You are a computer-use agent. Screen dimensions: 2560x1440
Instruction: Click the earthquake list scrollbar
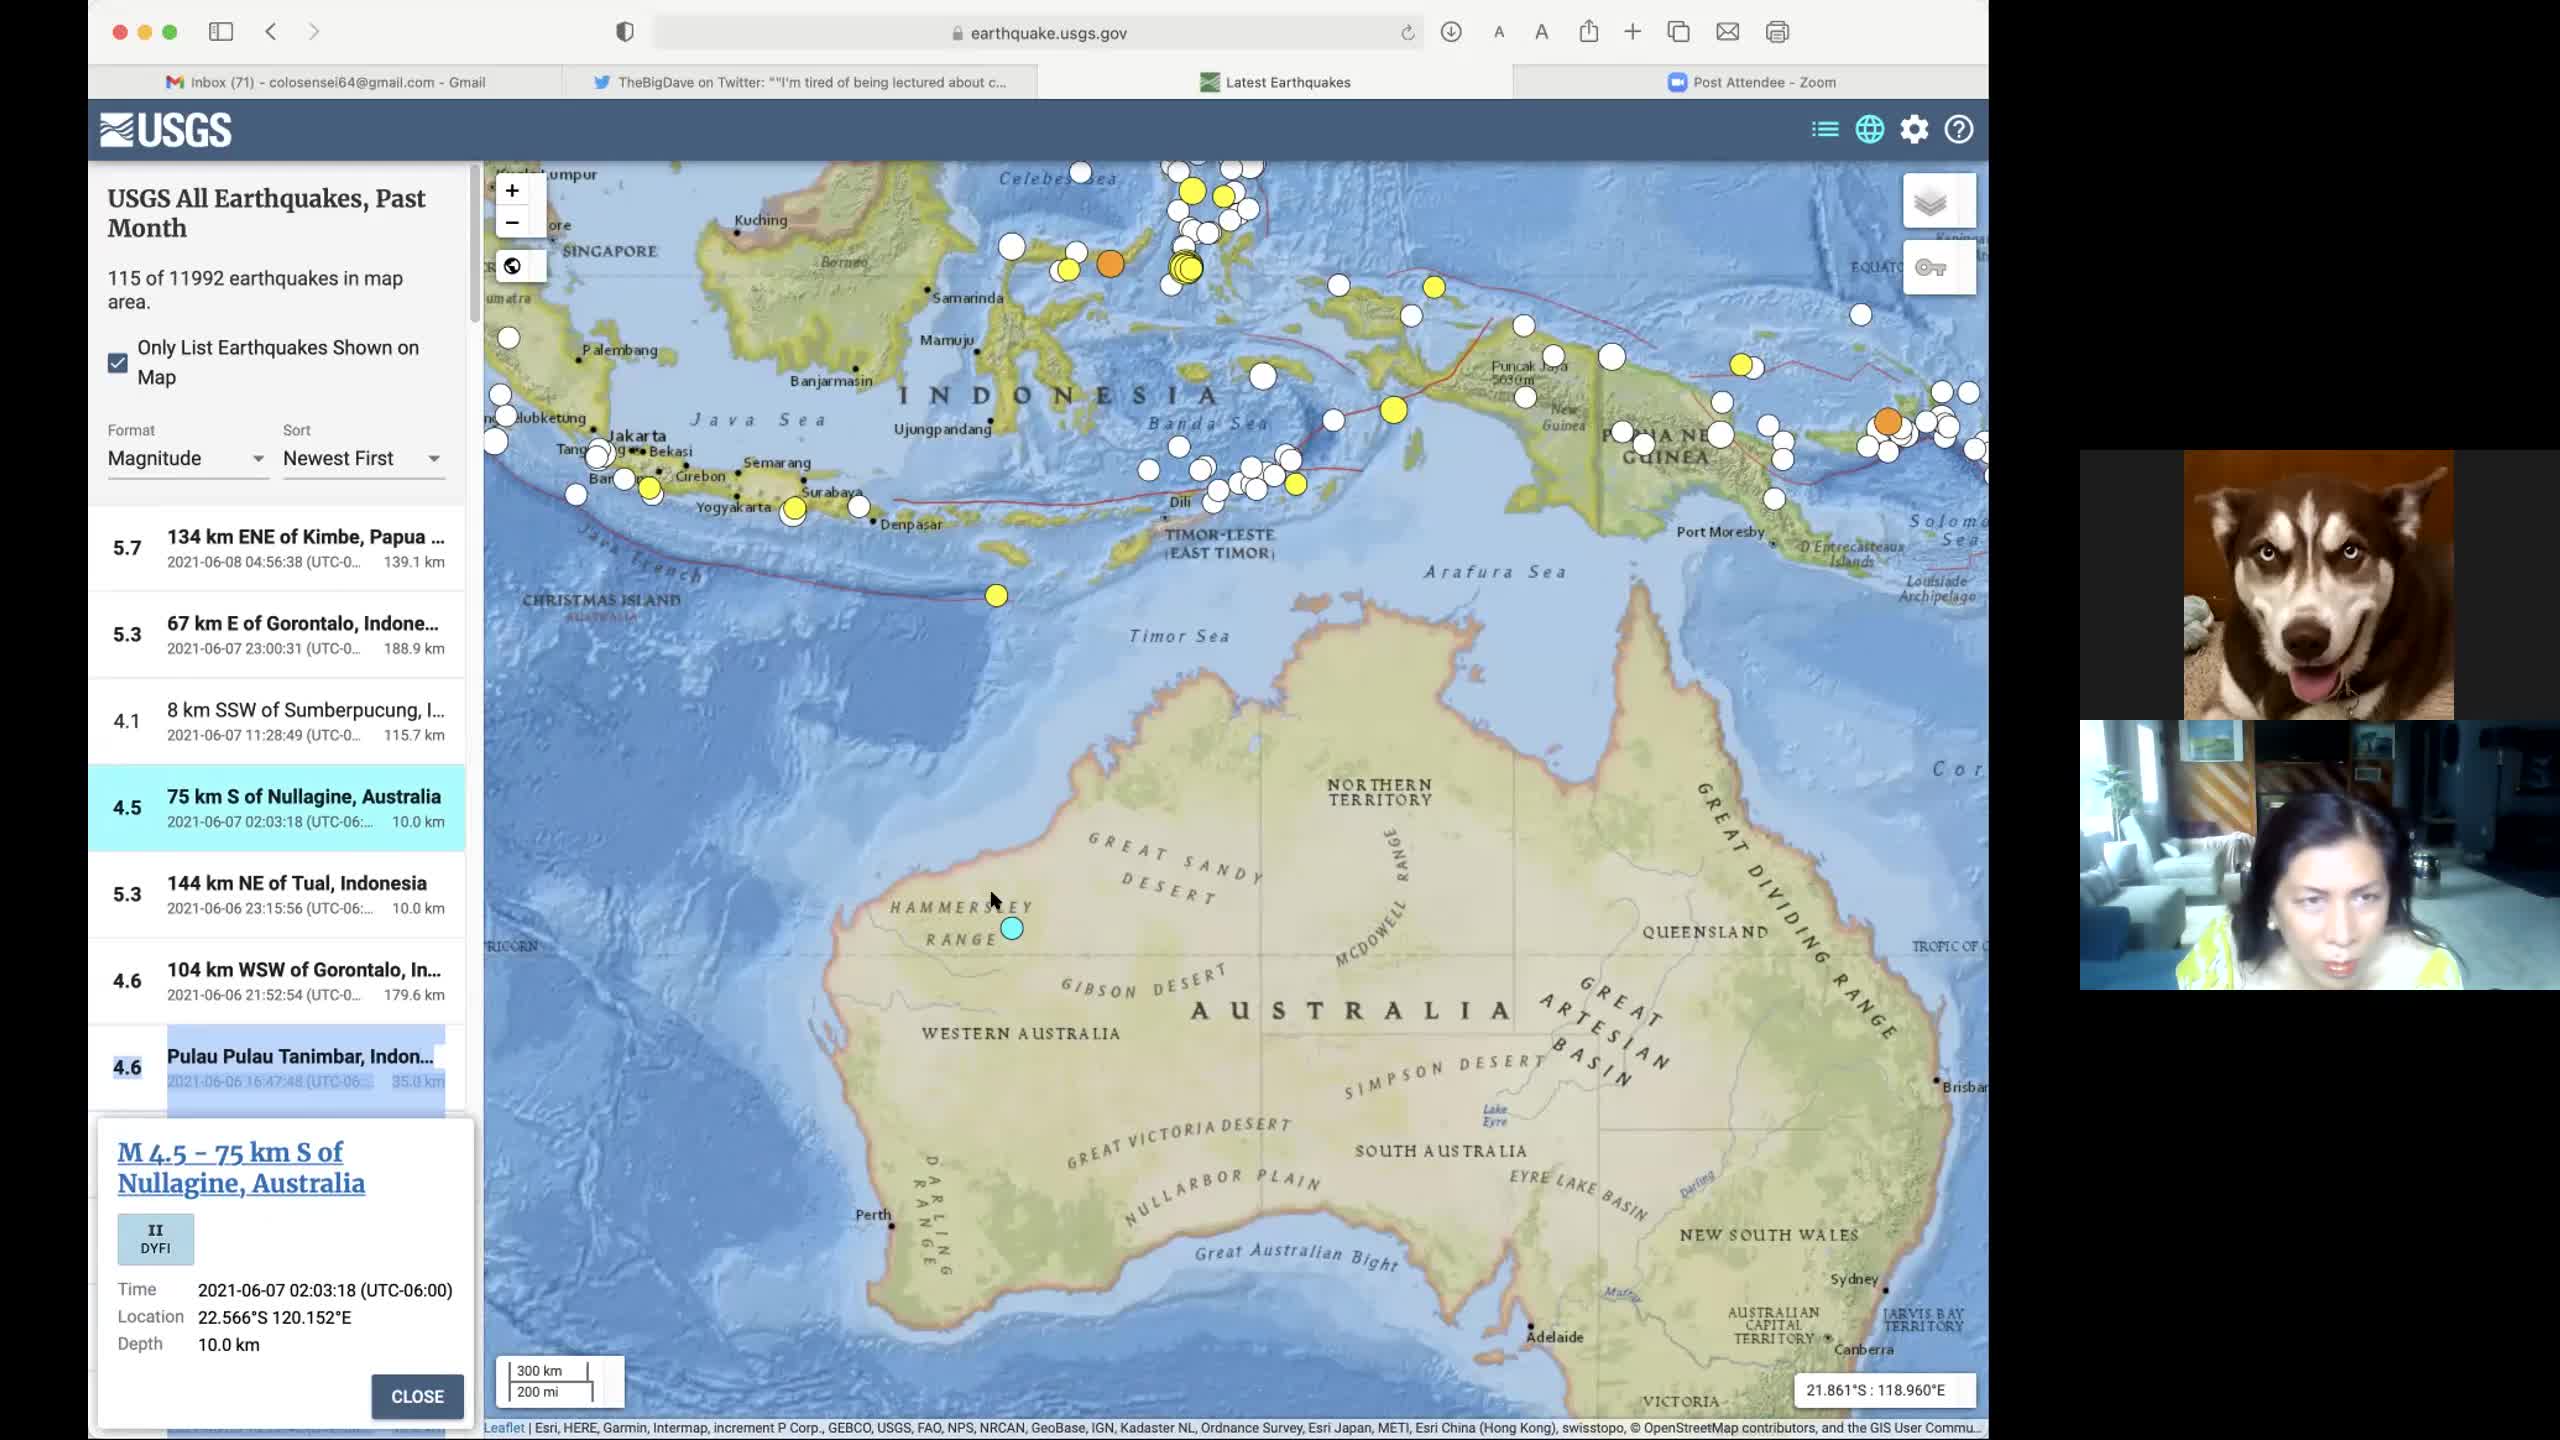coord(475,245)
